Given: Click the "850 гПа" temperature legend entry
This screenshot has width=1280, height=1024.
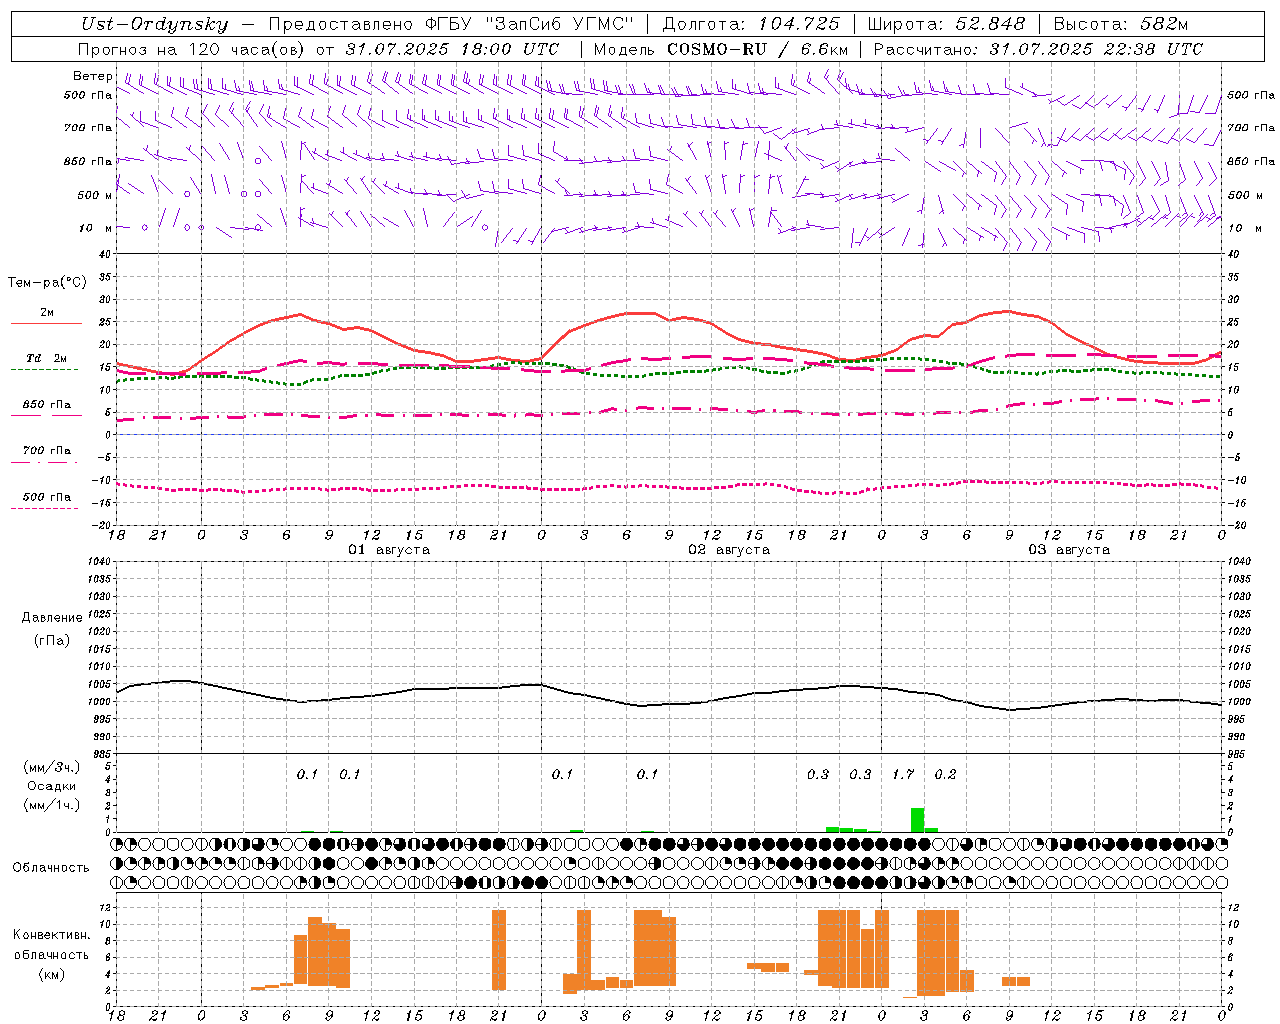Looking at the screenshot, I should (47, 405).
